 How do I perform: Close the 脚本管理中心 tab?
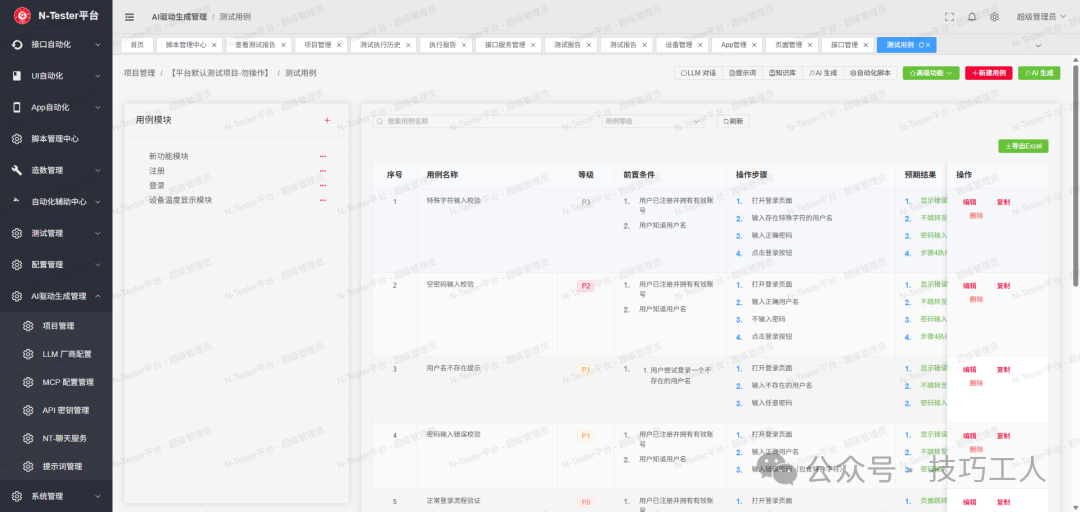click(x=214, y=45)
